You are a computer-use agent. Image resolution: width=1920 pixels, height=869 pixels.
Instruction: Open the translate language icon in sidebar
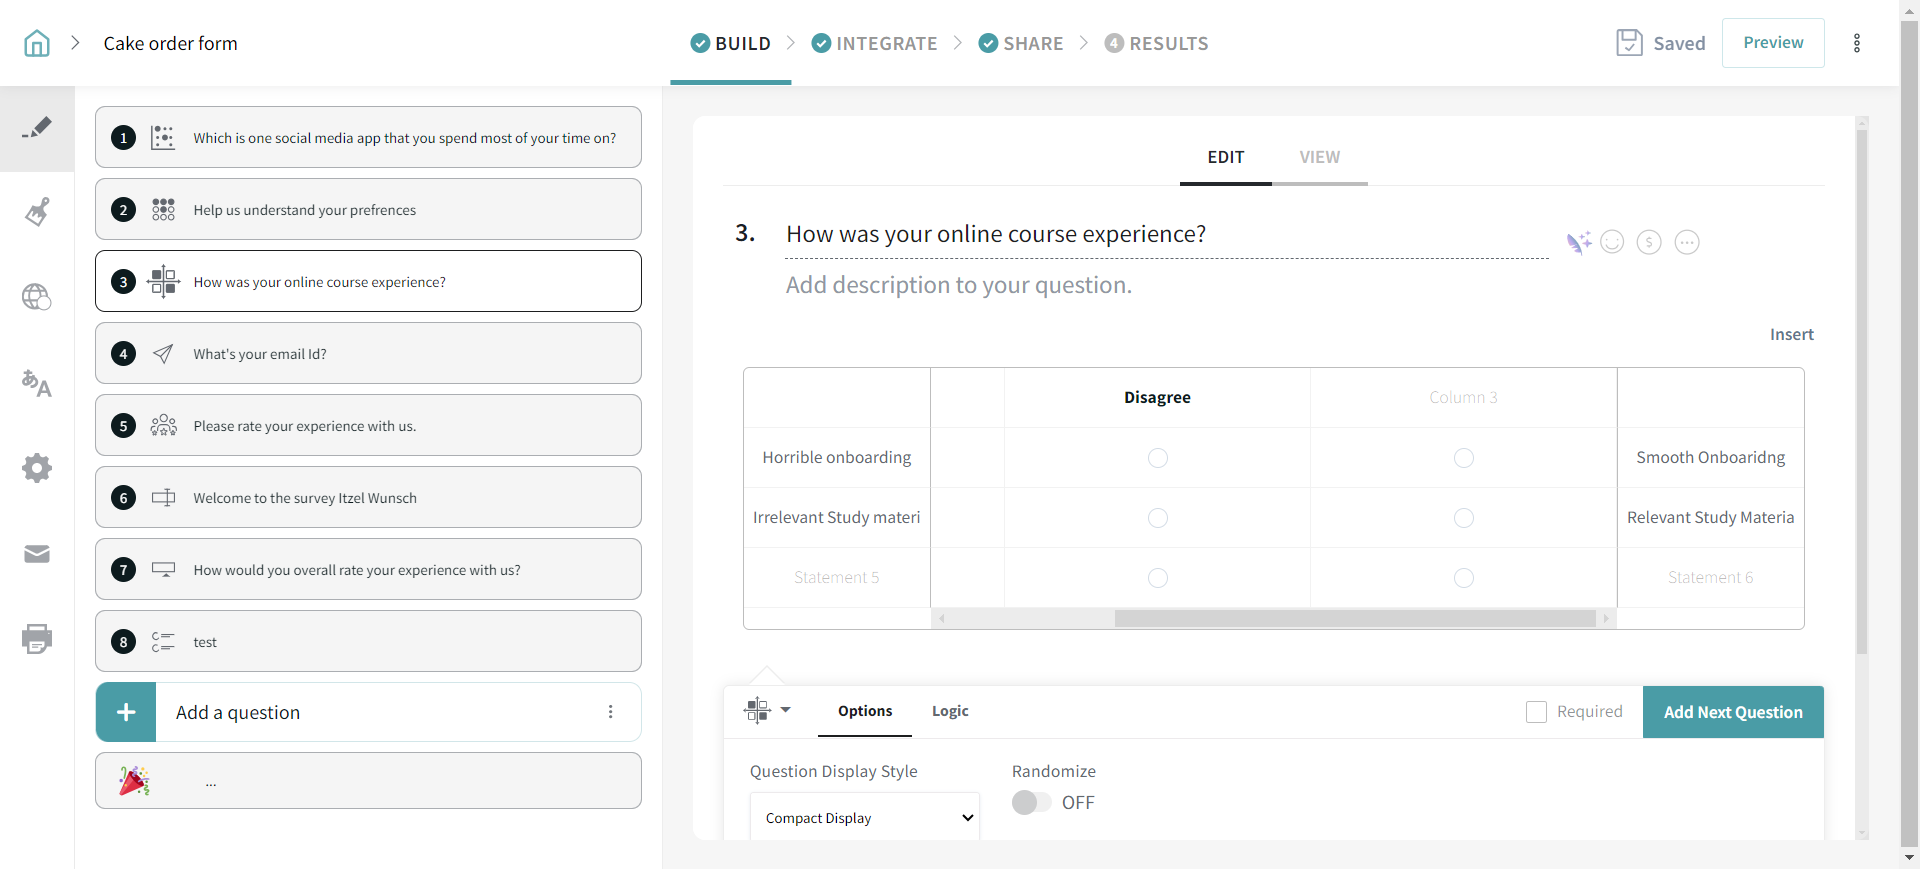(x=37, y=383)
